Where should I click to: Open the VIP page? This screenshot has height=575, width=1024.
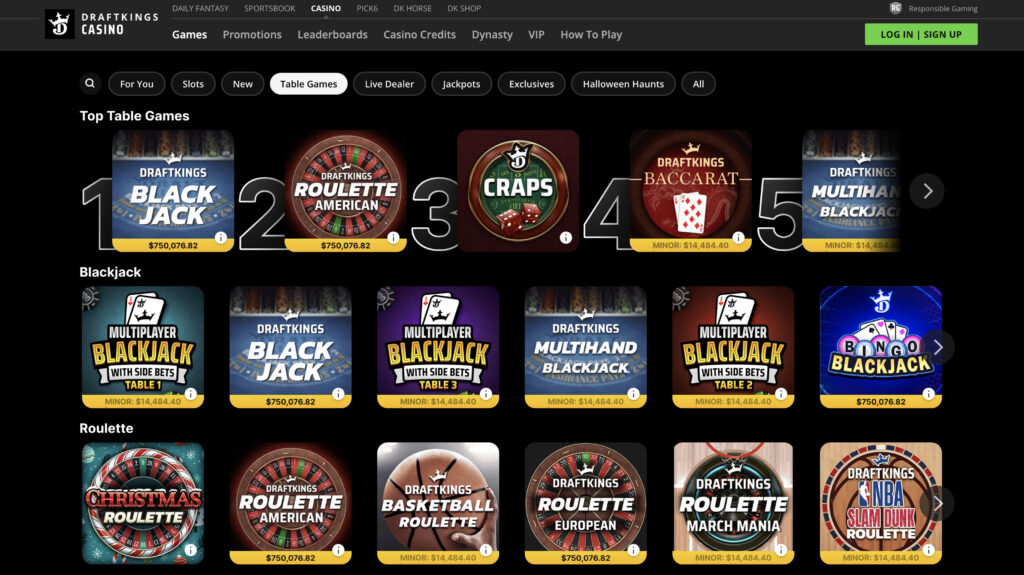pos(536,35)
